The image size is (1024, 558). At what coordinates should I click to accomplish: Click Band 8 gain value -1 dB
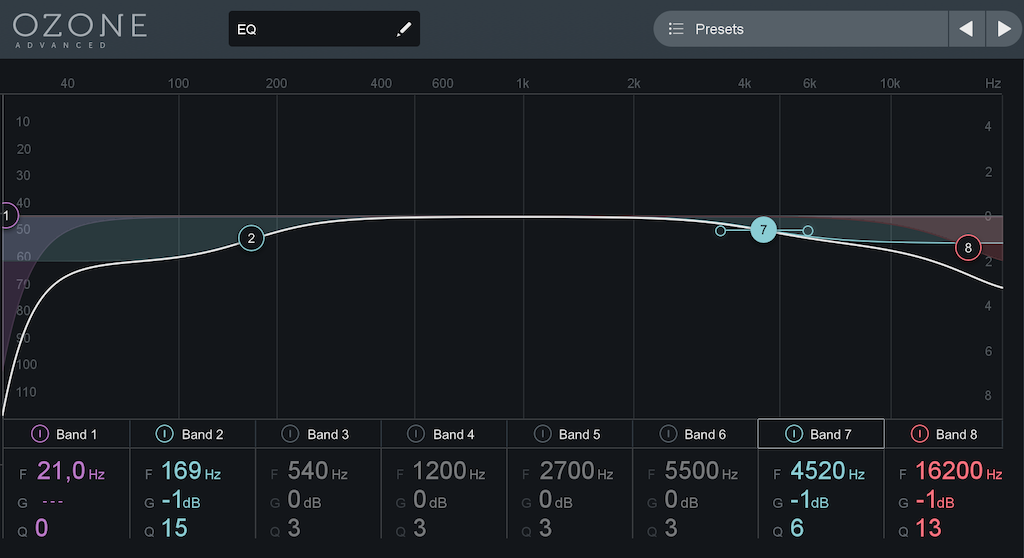tap(935, 499)
